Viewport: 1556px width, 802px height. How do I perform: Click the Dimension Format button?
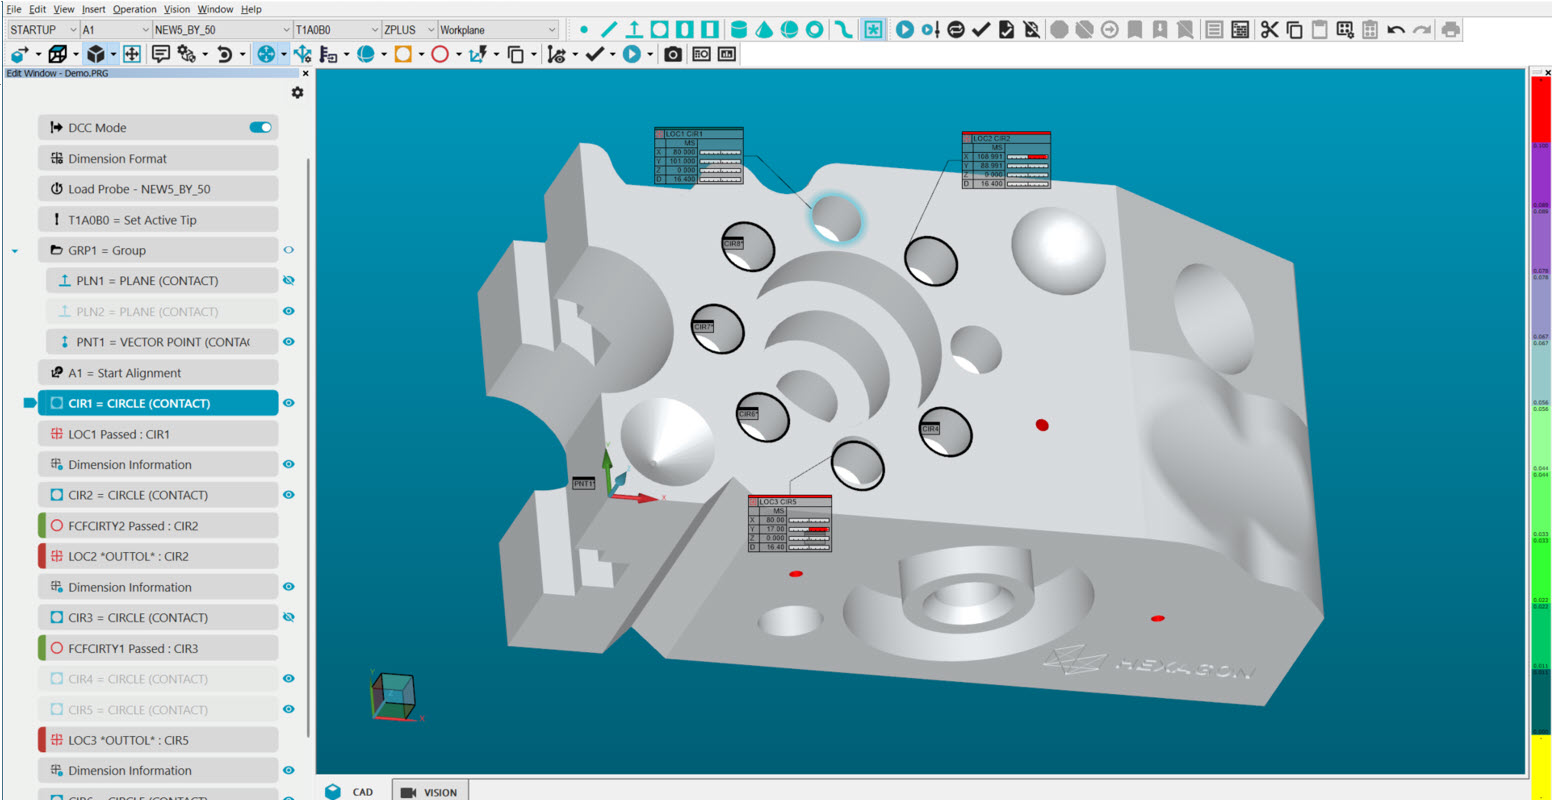[x=157, y=157]
